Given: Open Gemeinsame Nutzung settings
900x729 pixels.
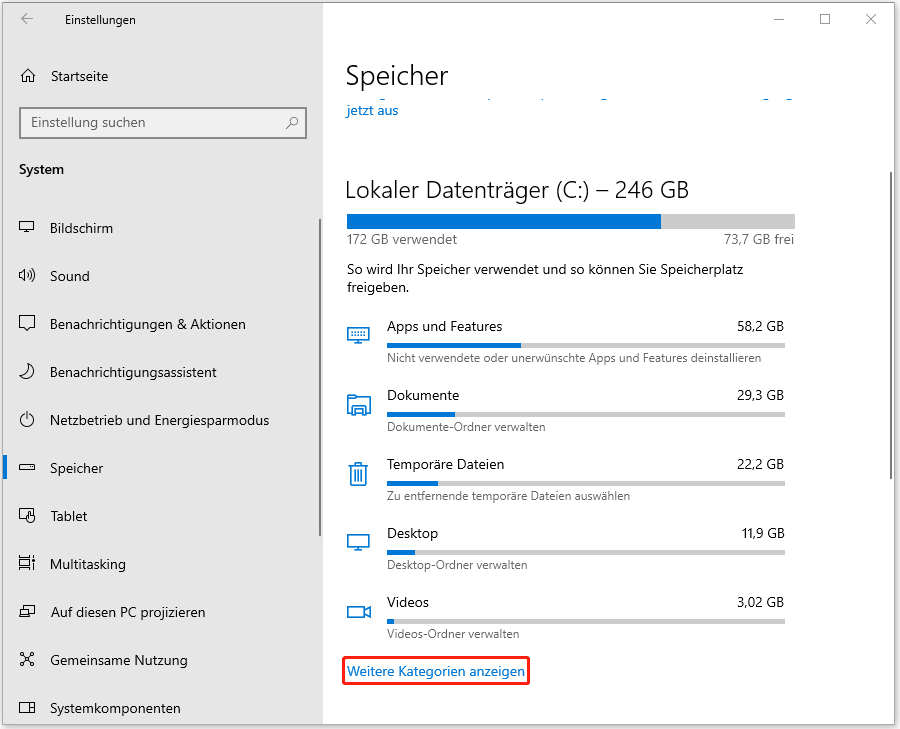Looking at the screenshot, I should 161,660.
